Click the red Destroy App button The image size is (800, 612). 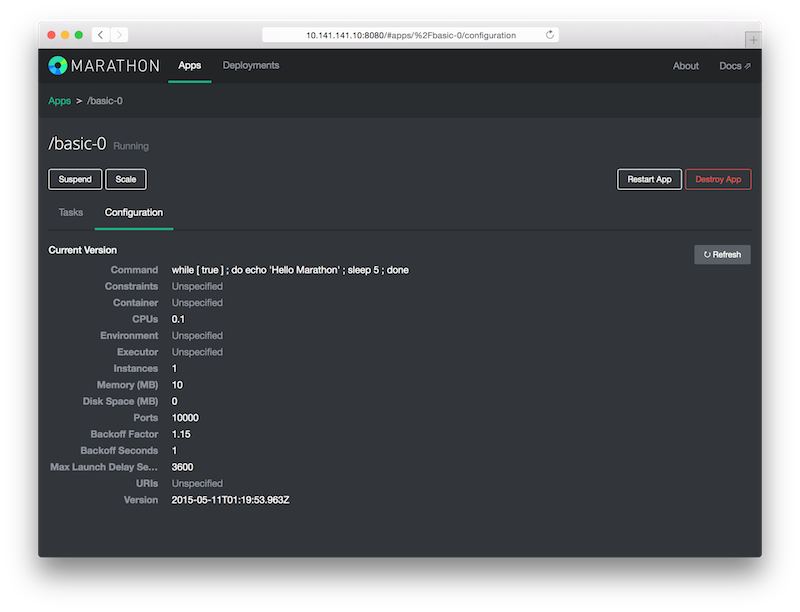(718, 179)
